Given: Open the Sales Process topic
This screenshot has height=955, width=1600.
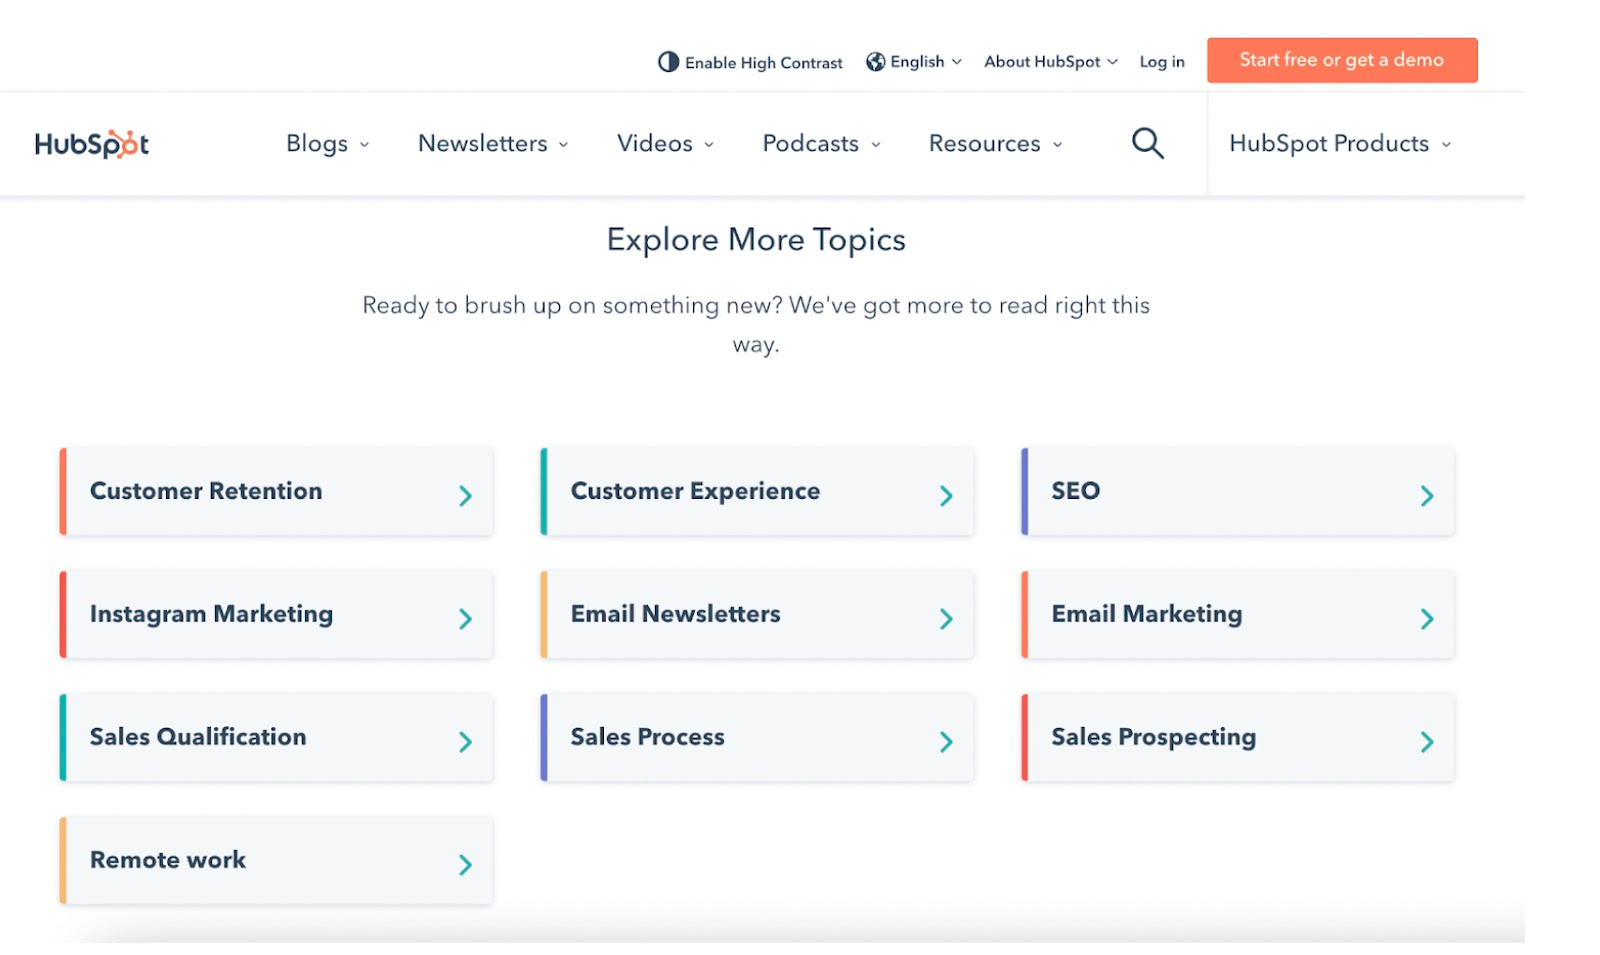Looking at the screenshot, I should pos(757,737).
